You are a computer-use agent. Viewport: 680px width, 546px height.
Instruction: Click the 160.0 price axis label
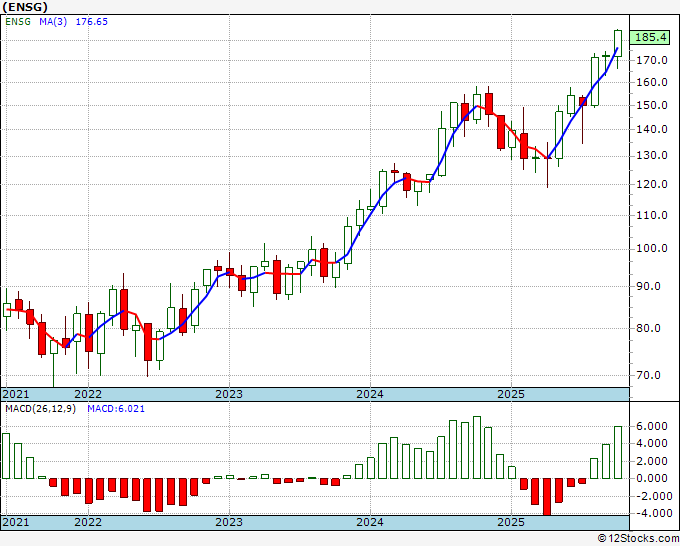tap(651, 82)
